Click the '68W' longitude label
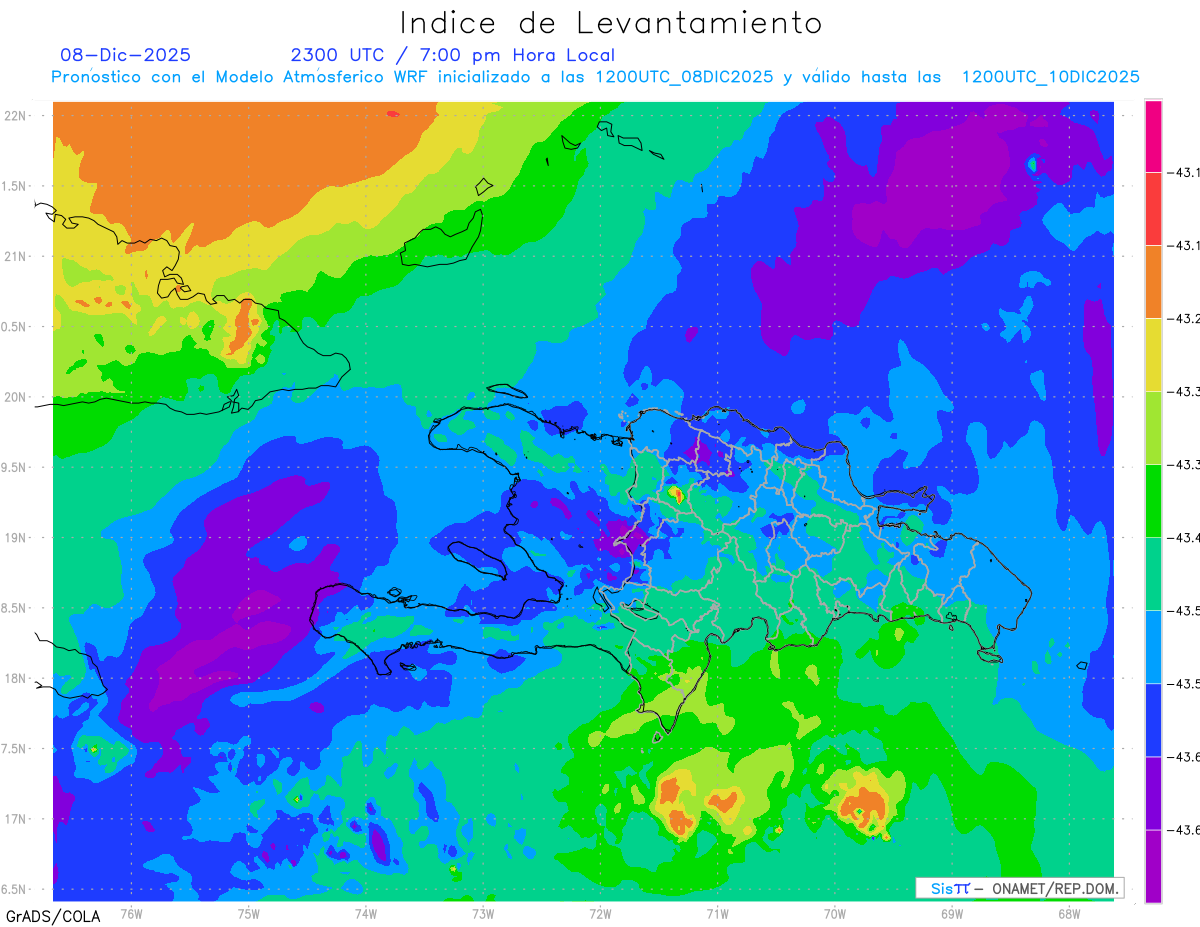The height and width of the screenshot is (927, 1200). [1069, 913]
